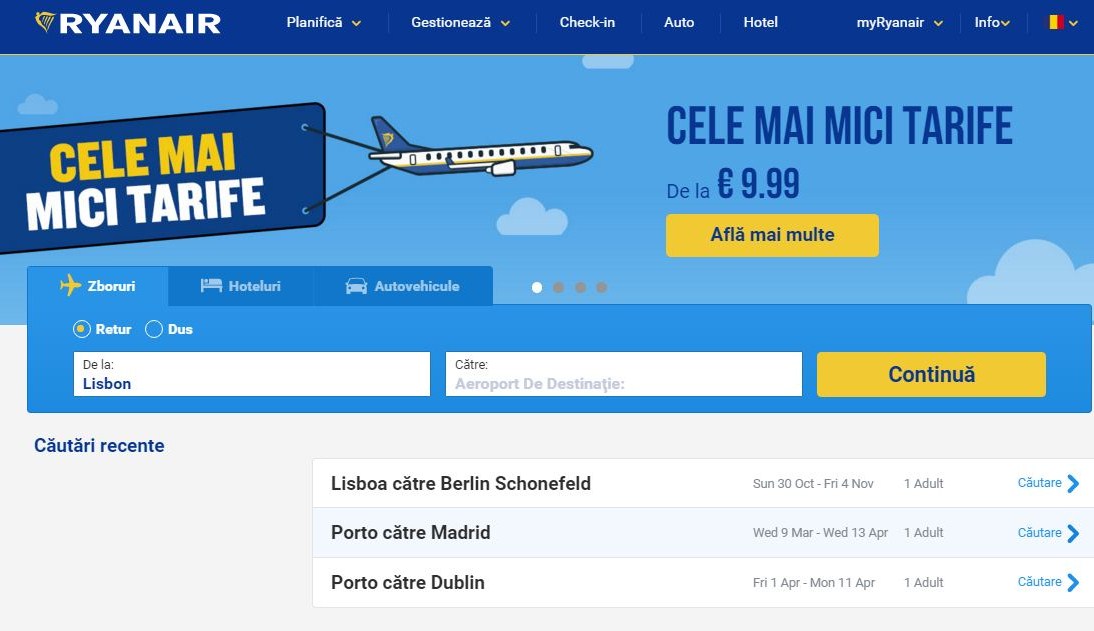The width and height of the screenshot is (1094, 631).
Task: Select the second carousel pagination dot
Action: (558, 287)
